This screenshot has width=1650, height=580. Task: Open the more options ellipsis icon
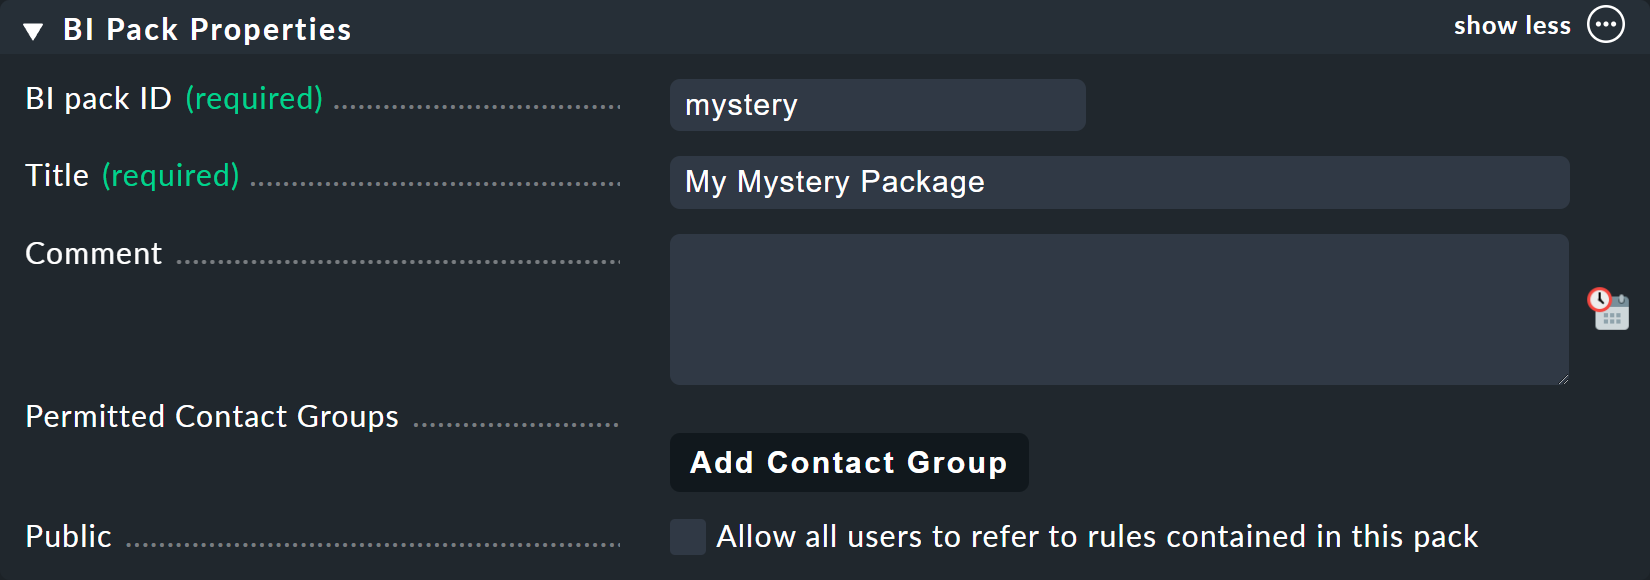1605,25
